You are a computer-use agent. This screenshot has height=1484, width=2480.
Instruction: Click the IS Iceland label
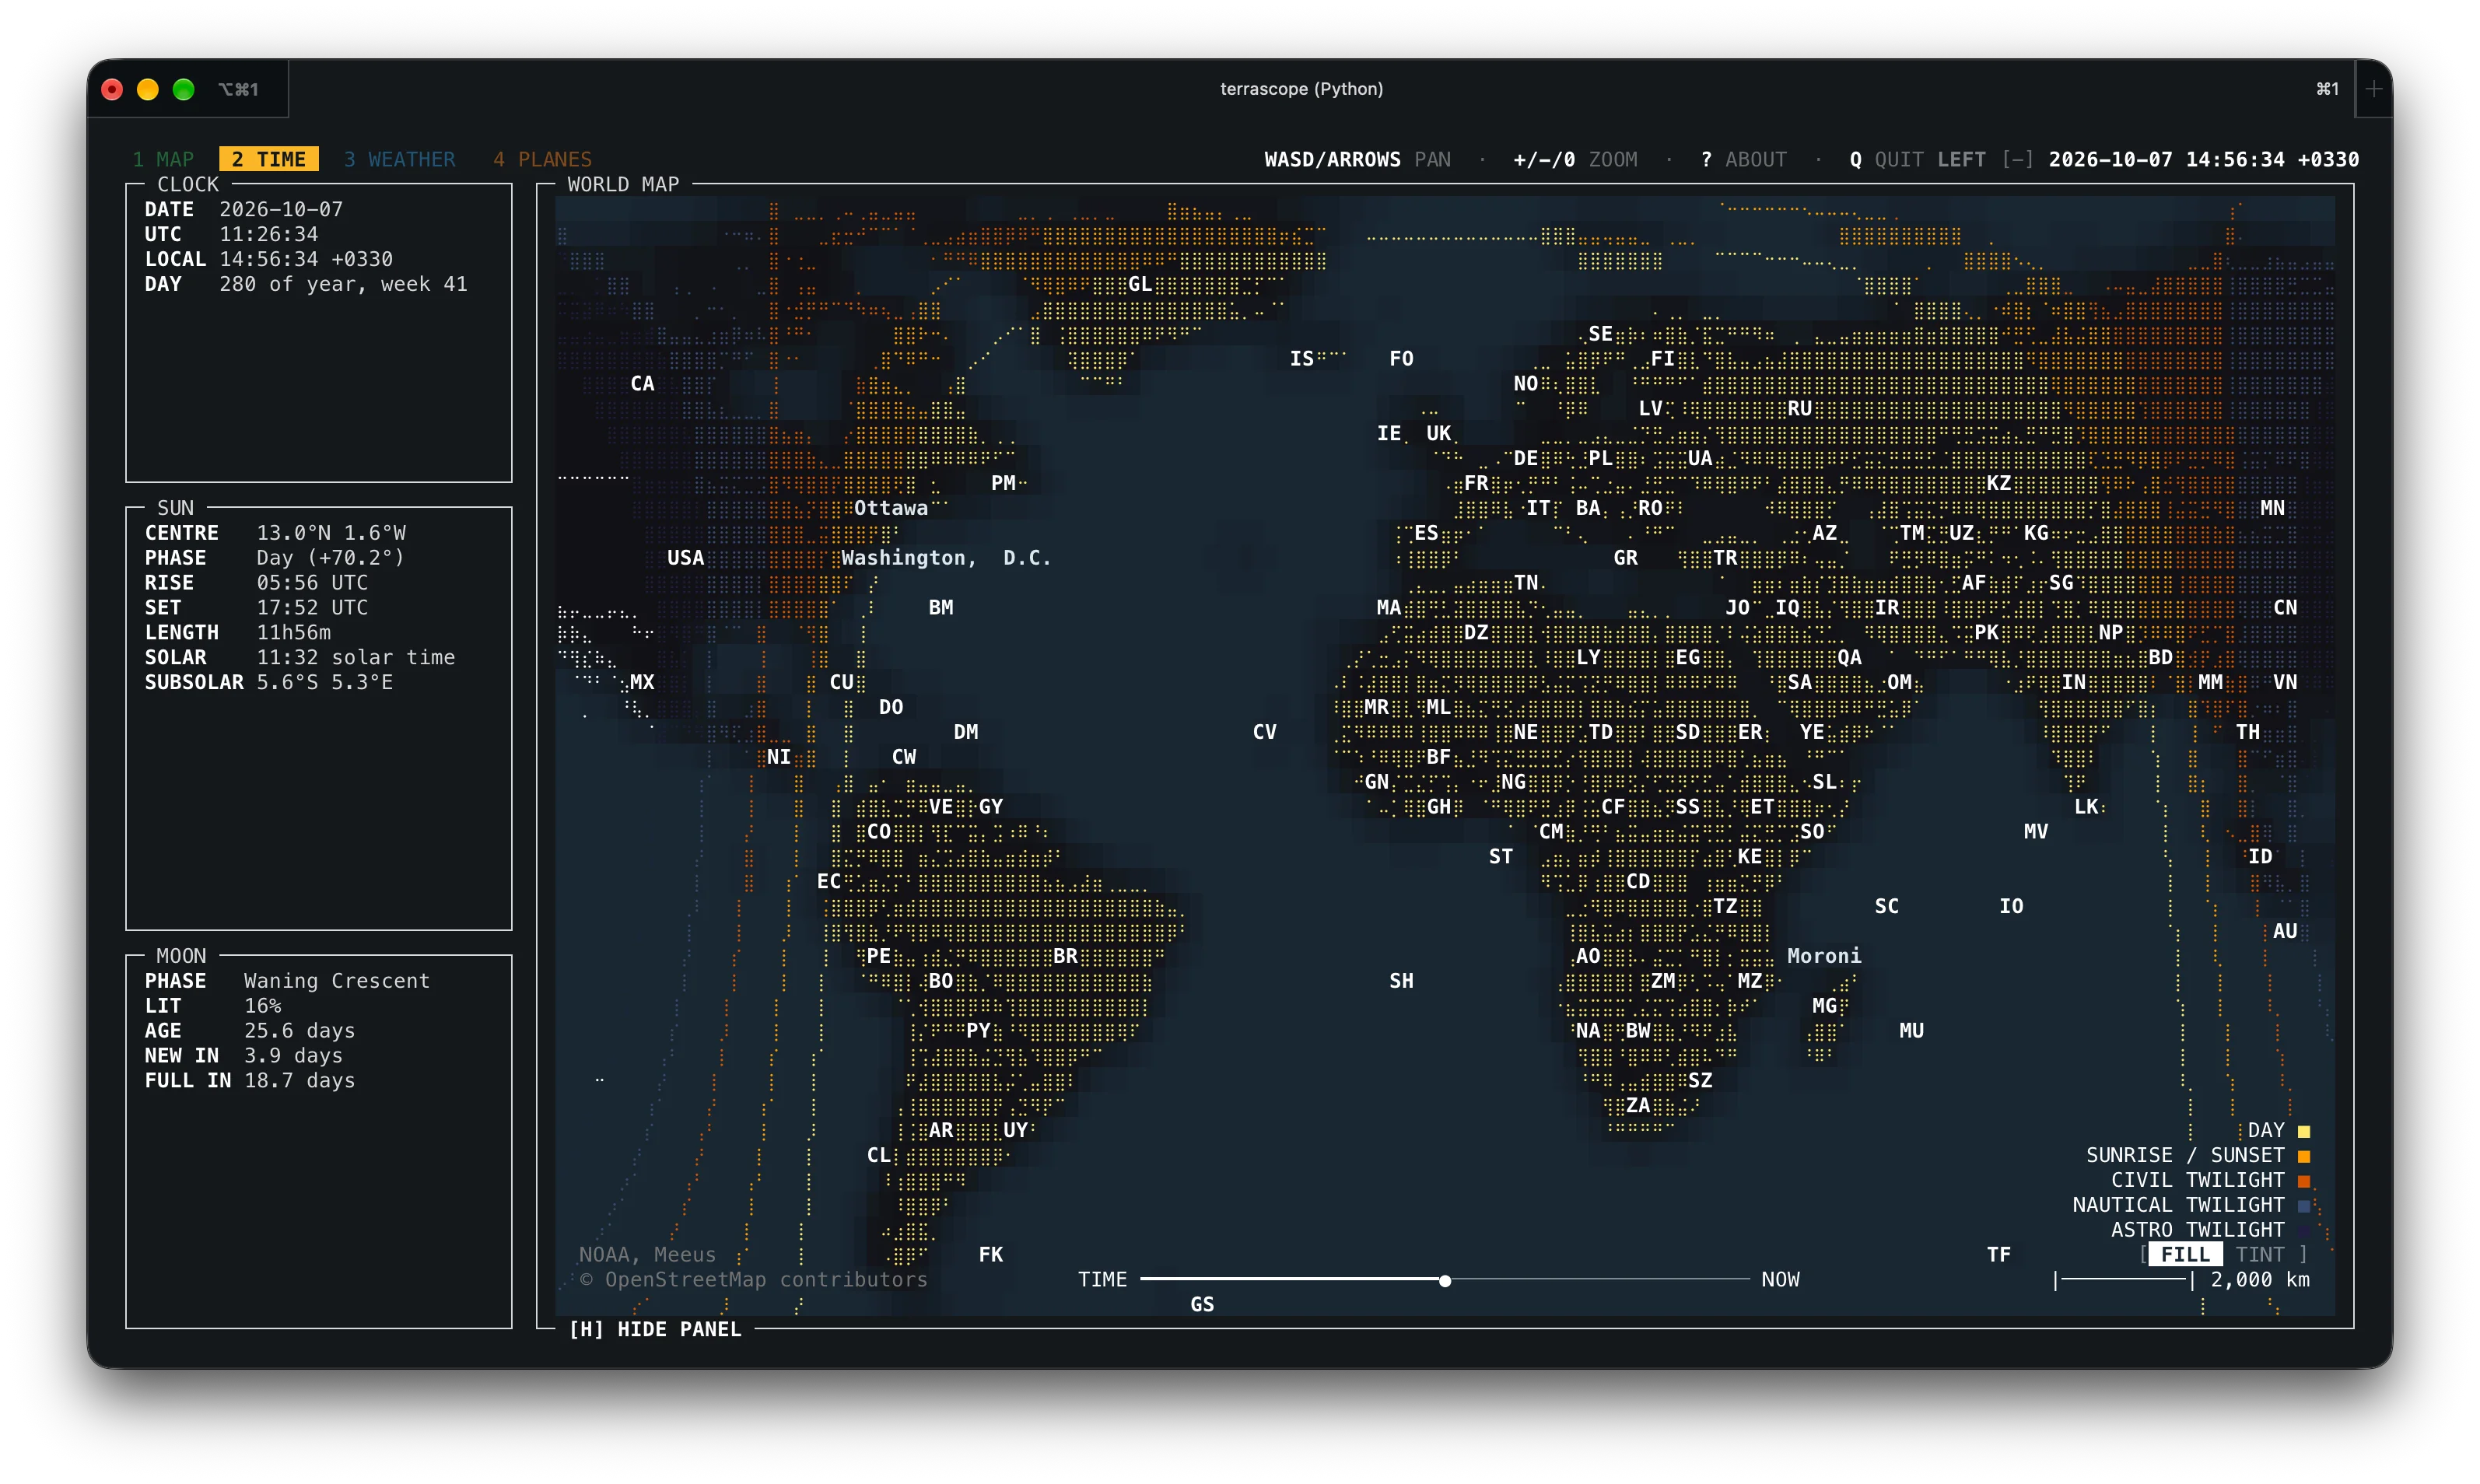(1301, 358)
